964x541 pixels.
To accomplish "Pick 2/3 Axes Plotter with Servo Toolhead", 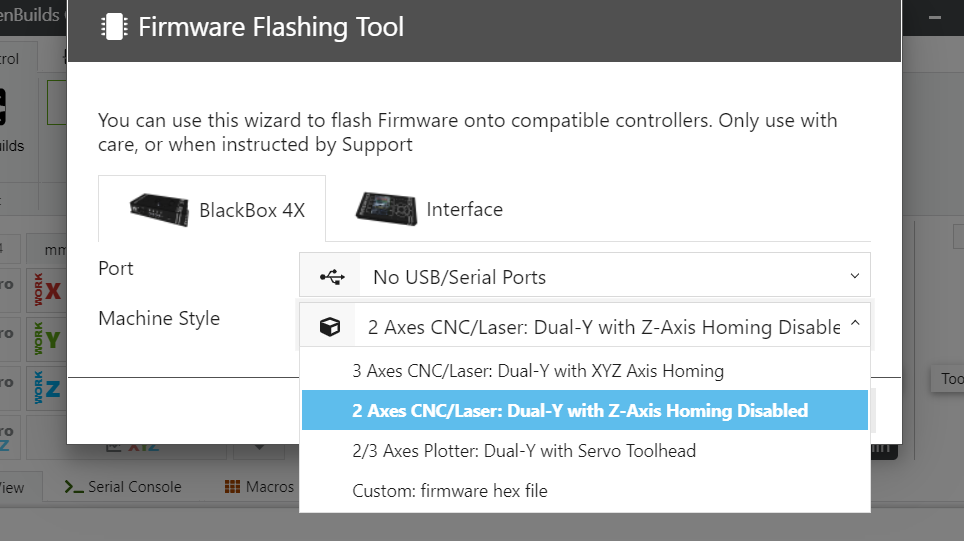I will tap(524, 451).
